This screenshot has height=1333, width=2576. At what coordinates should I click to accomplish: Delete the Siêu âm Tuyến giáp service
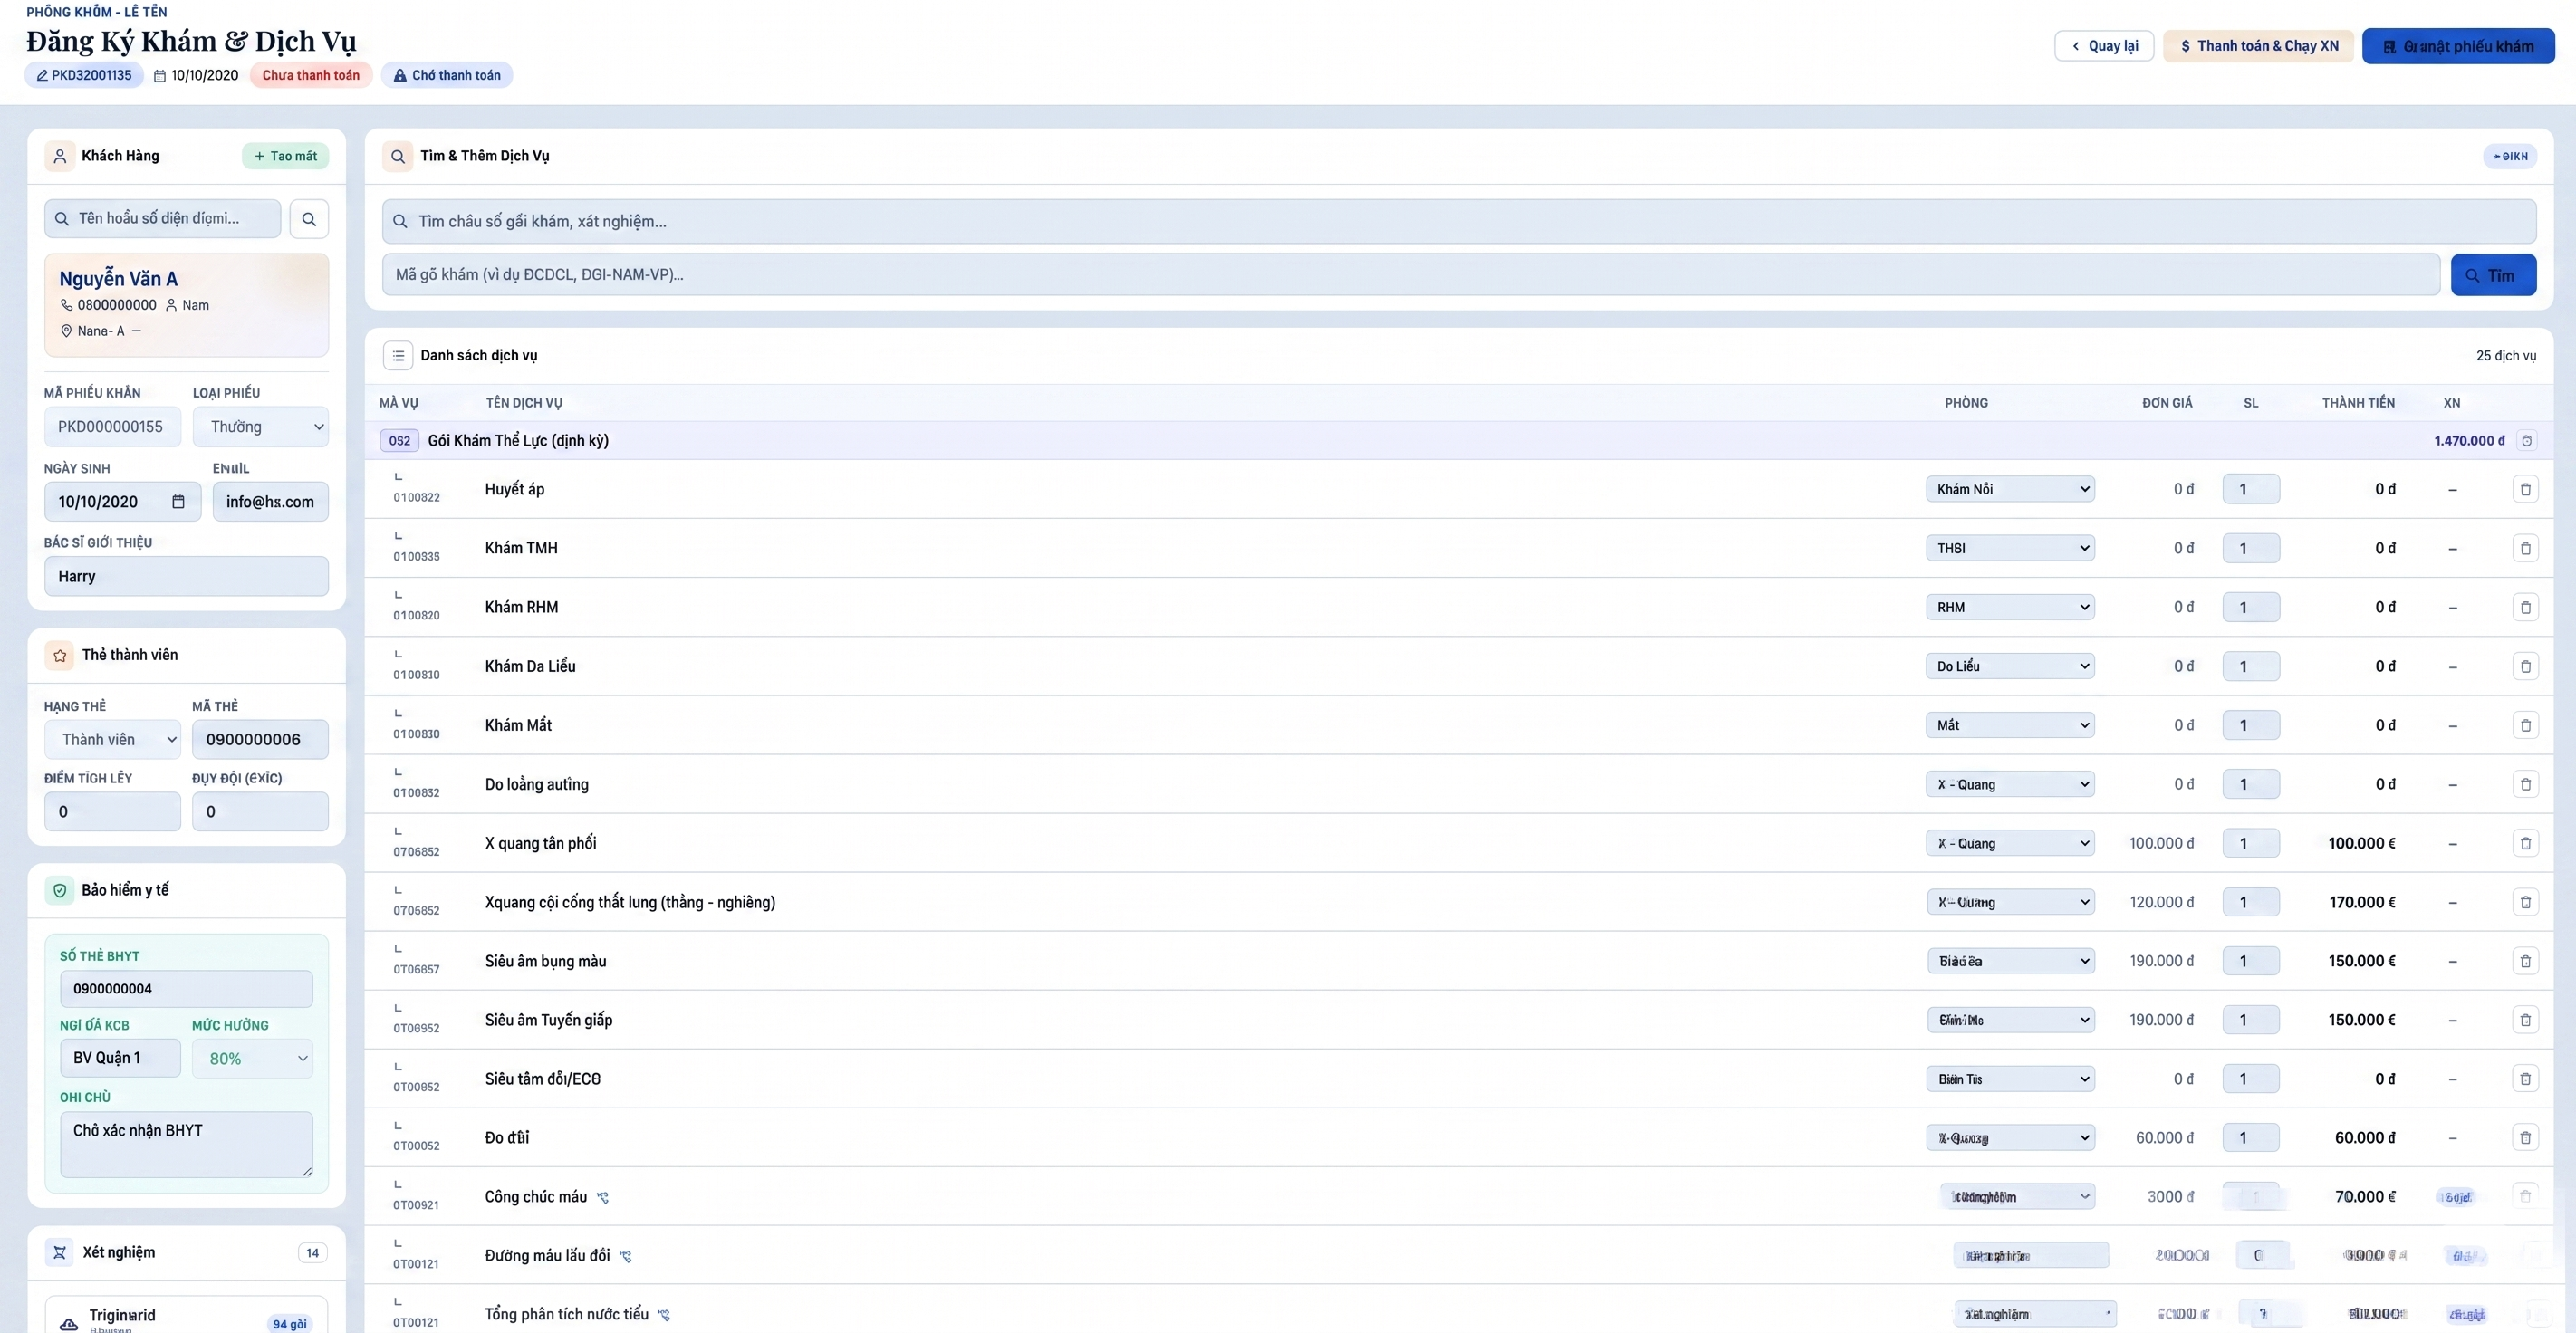coord(2525,1020)
